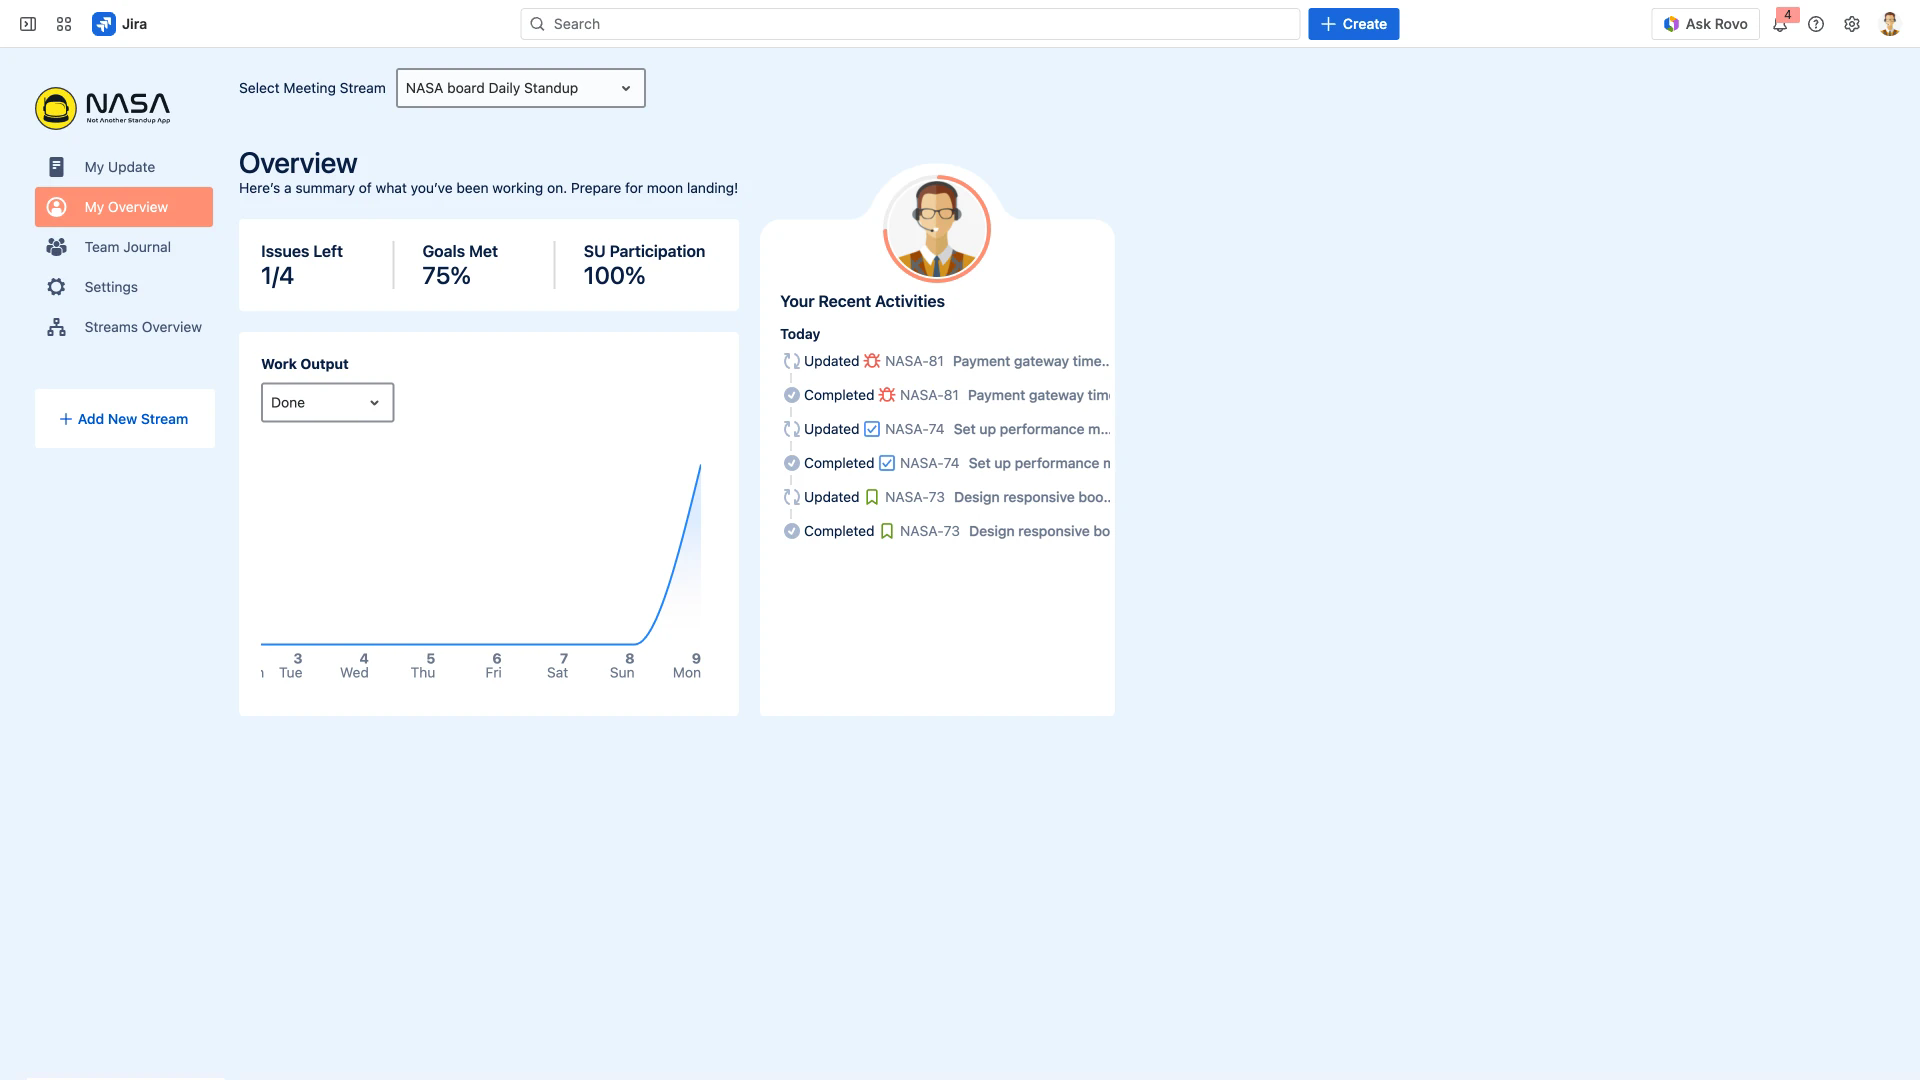Open Streams Overview from sidebar

coord(57,327)
